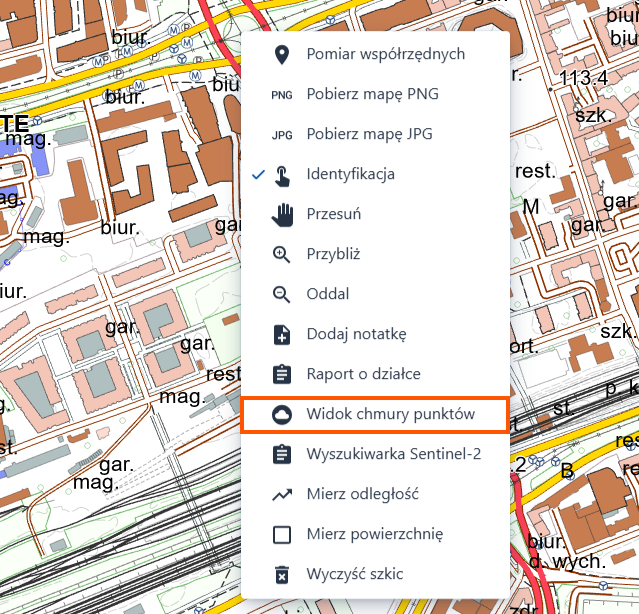Choose Widok chmury punktów
The image size is (639, 614).
pos(375,415)
